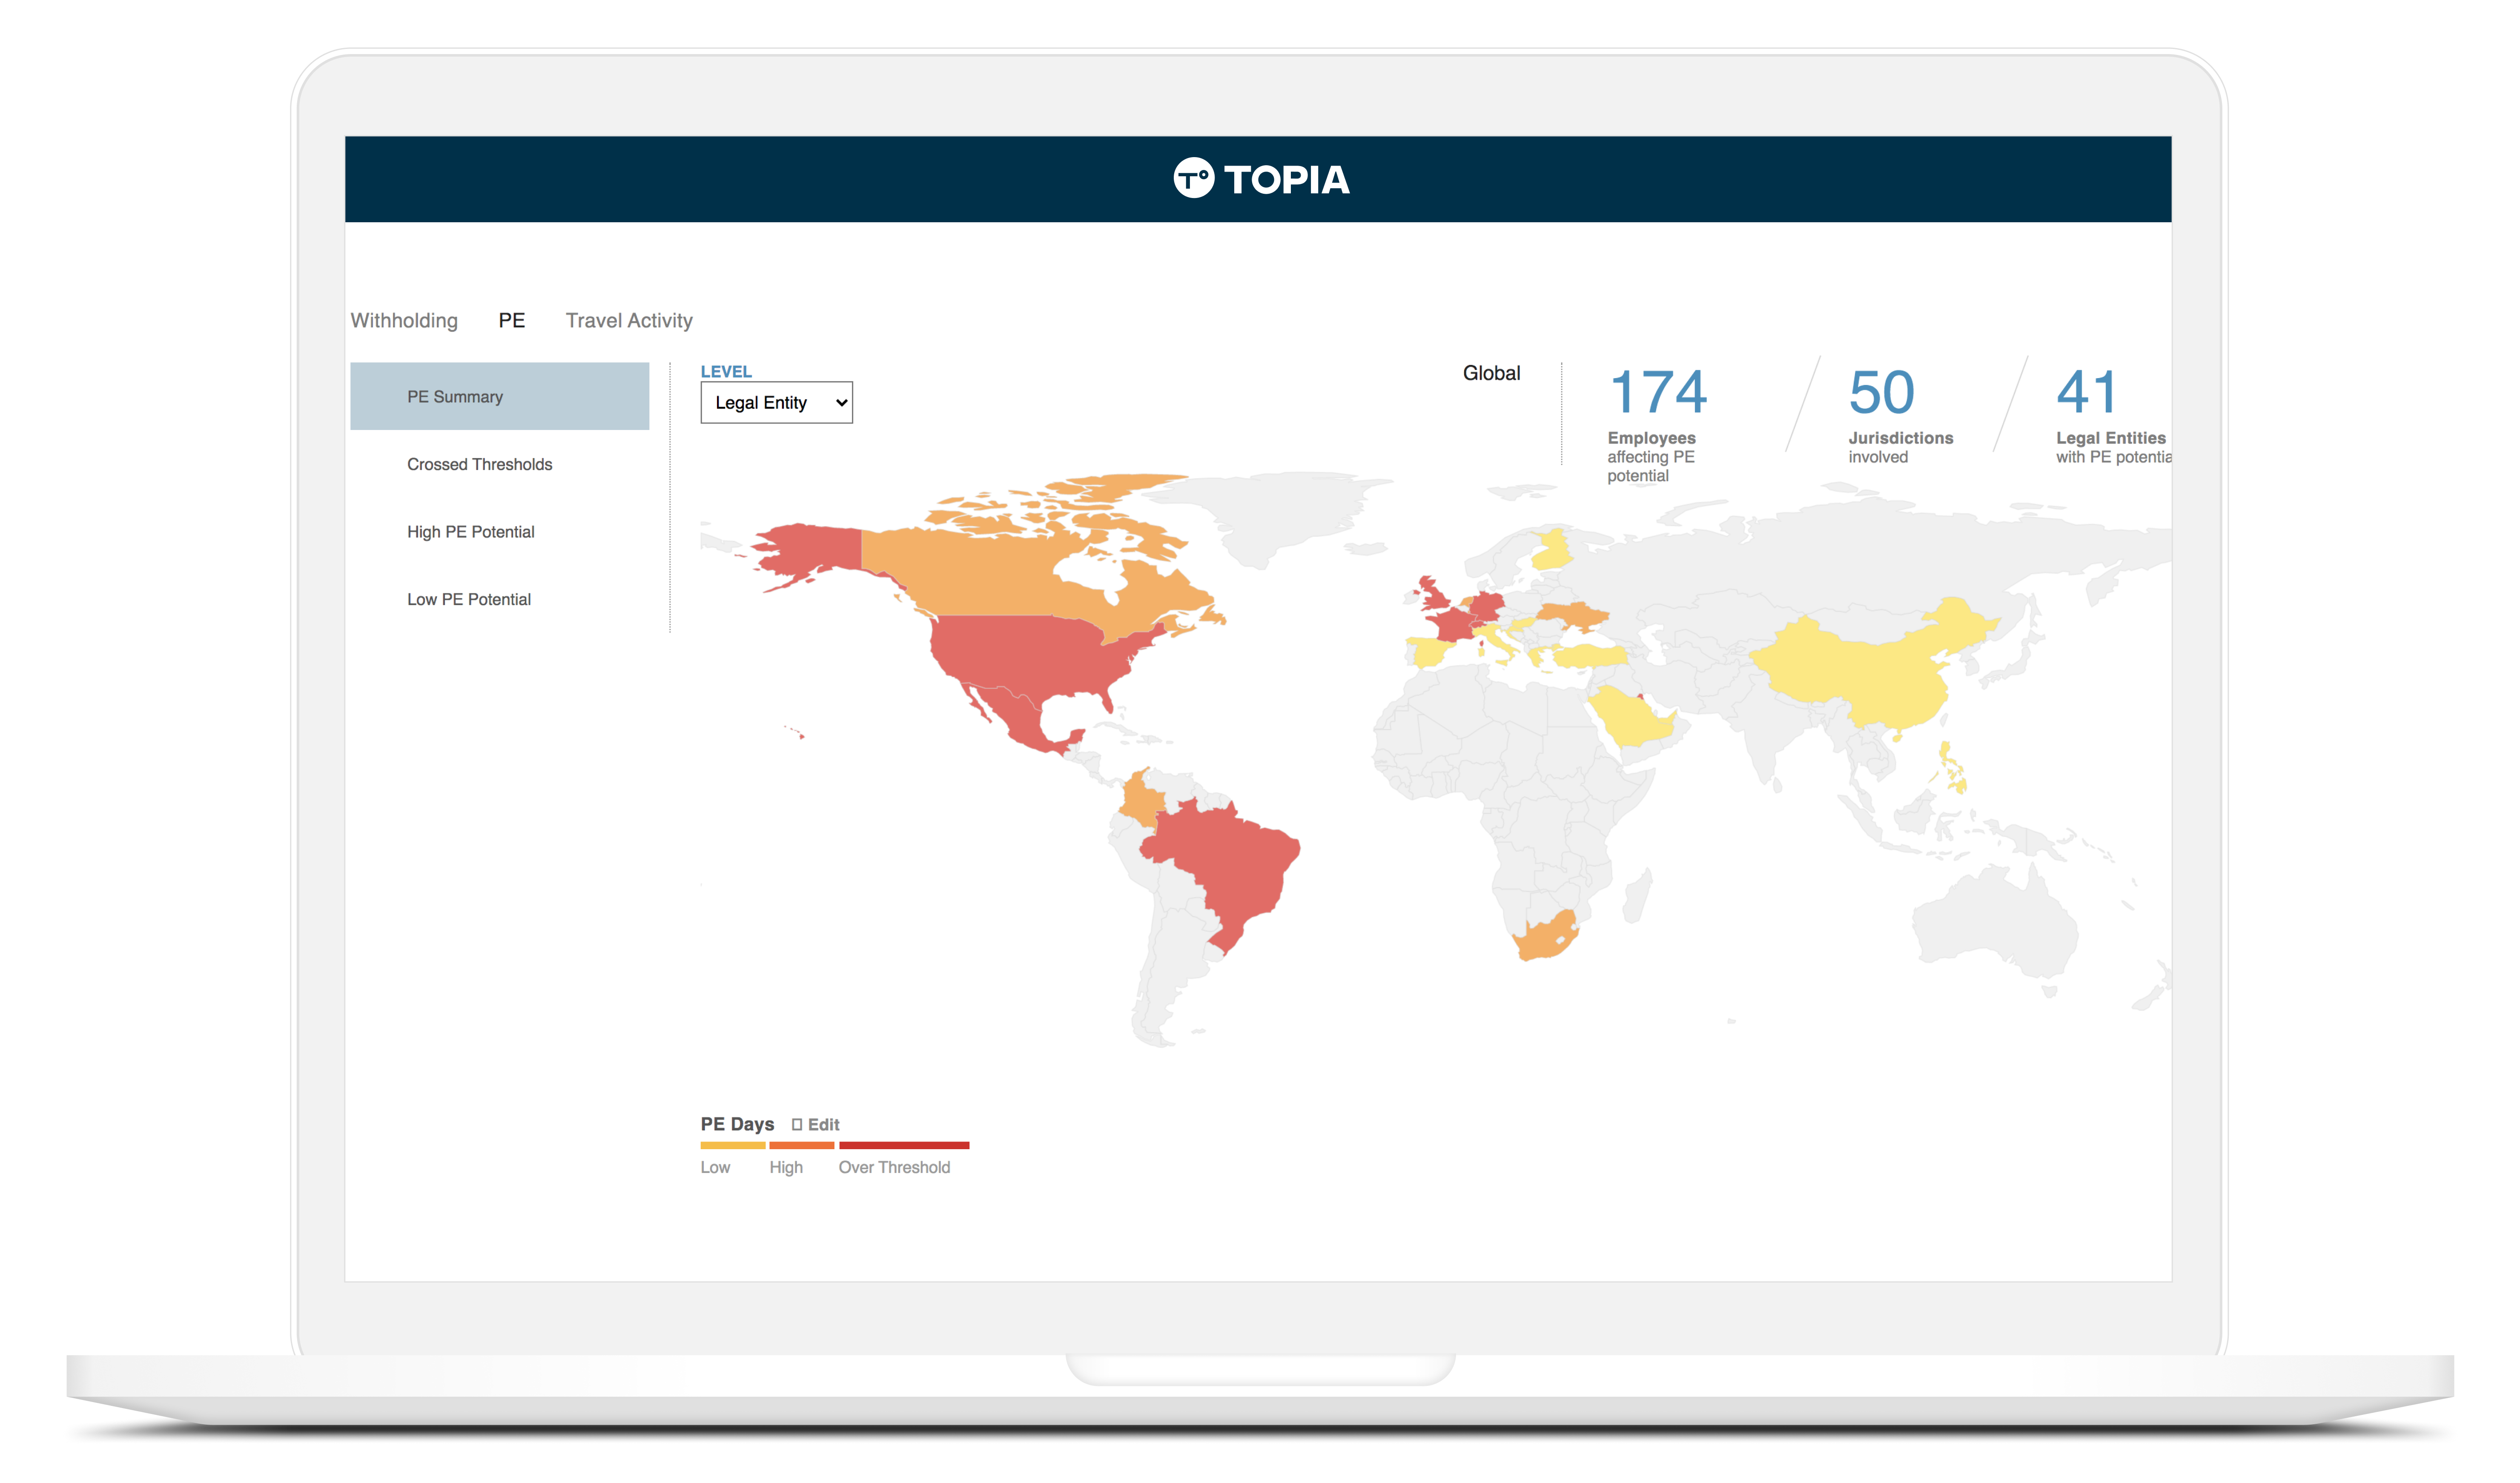Open the Legal Entity level dropdown
Image resolution: width=2520 pixels, height=1483 pixels.
click(776, 402)
